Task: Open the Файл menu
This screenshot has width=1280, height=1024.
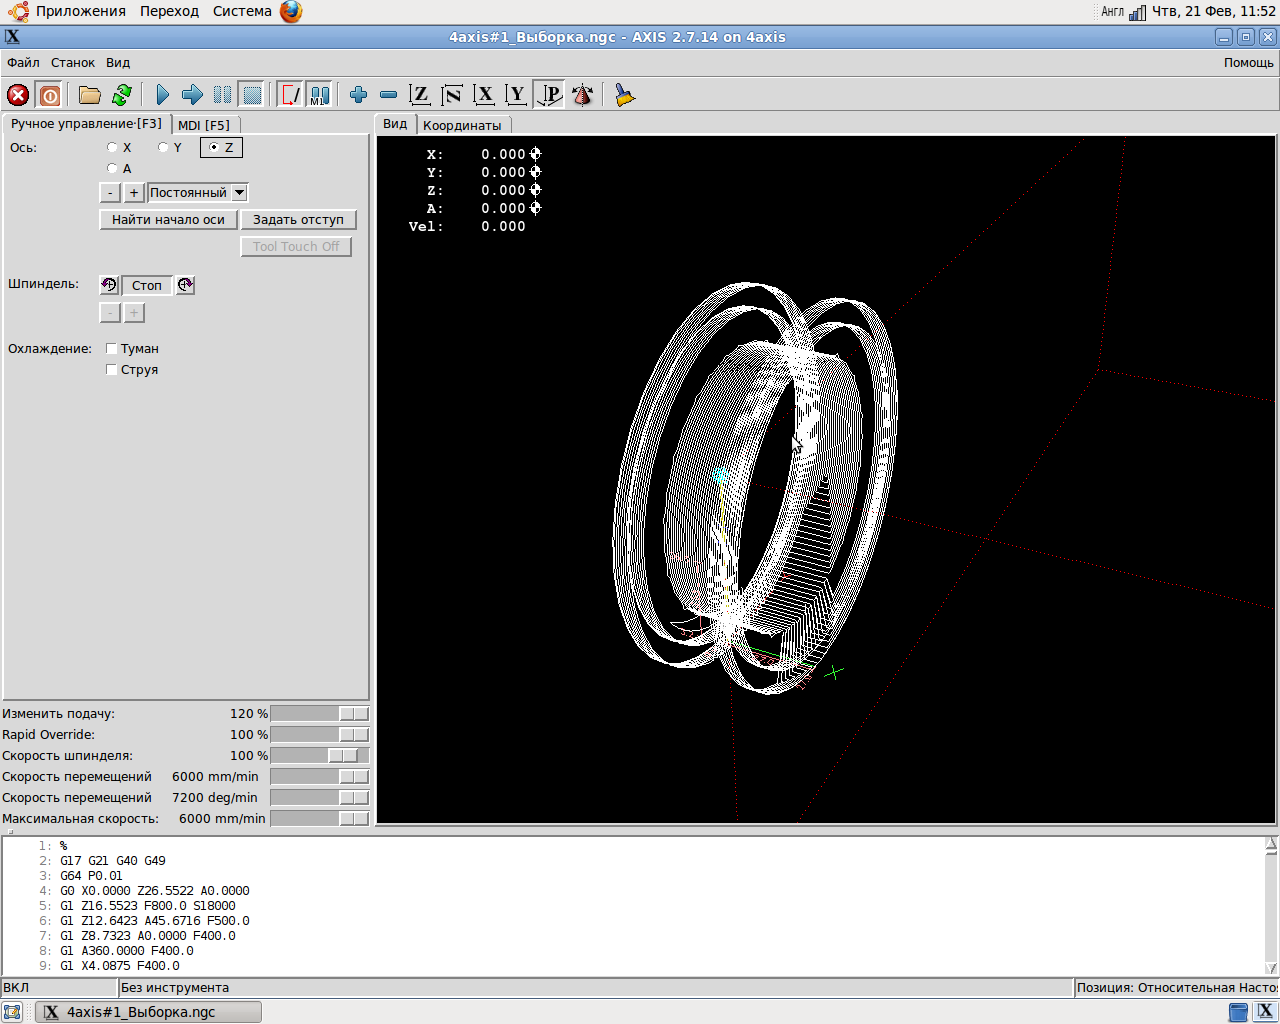Action: (23, 62)
